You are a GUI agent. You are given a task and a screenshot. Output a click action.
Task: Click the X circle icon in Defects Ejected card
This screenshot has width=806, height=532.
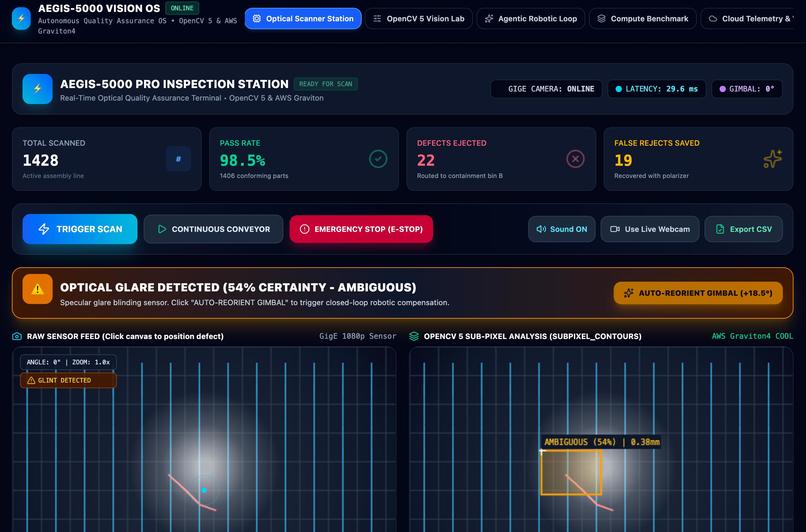click(x=575, y=159)
